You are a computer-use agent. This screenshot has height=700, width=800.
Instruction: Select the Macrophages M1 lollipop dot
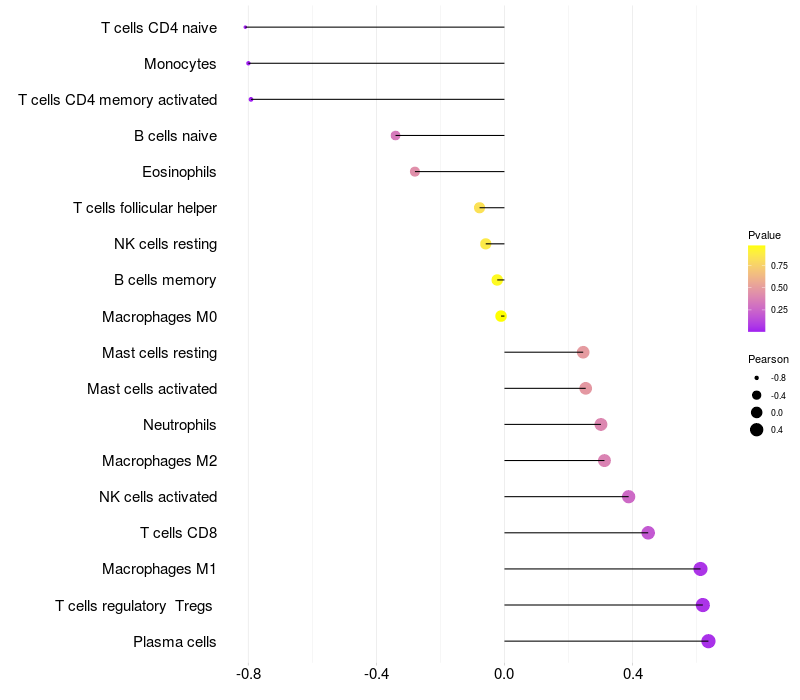pyautogui.click(x=701, y=569)
